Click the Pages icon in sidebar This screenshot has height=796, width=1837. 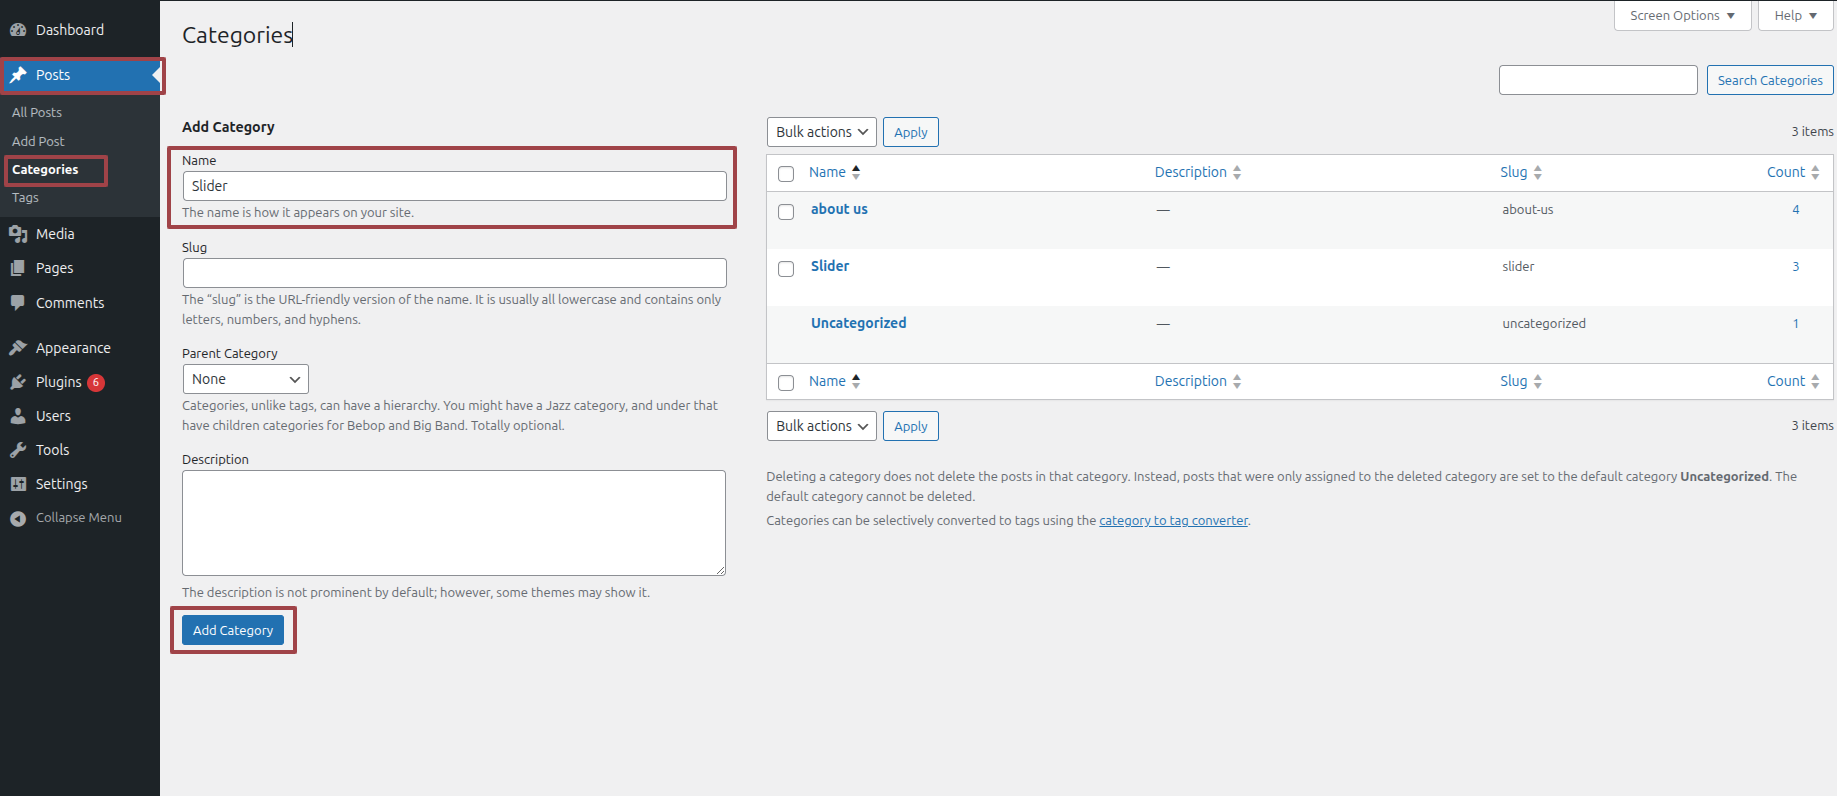[x=18, y=268]
